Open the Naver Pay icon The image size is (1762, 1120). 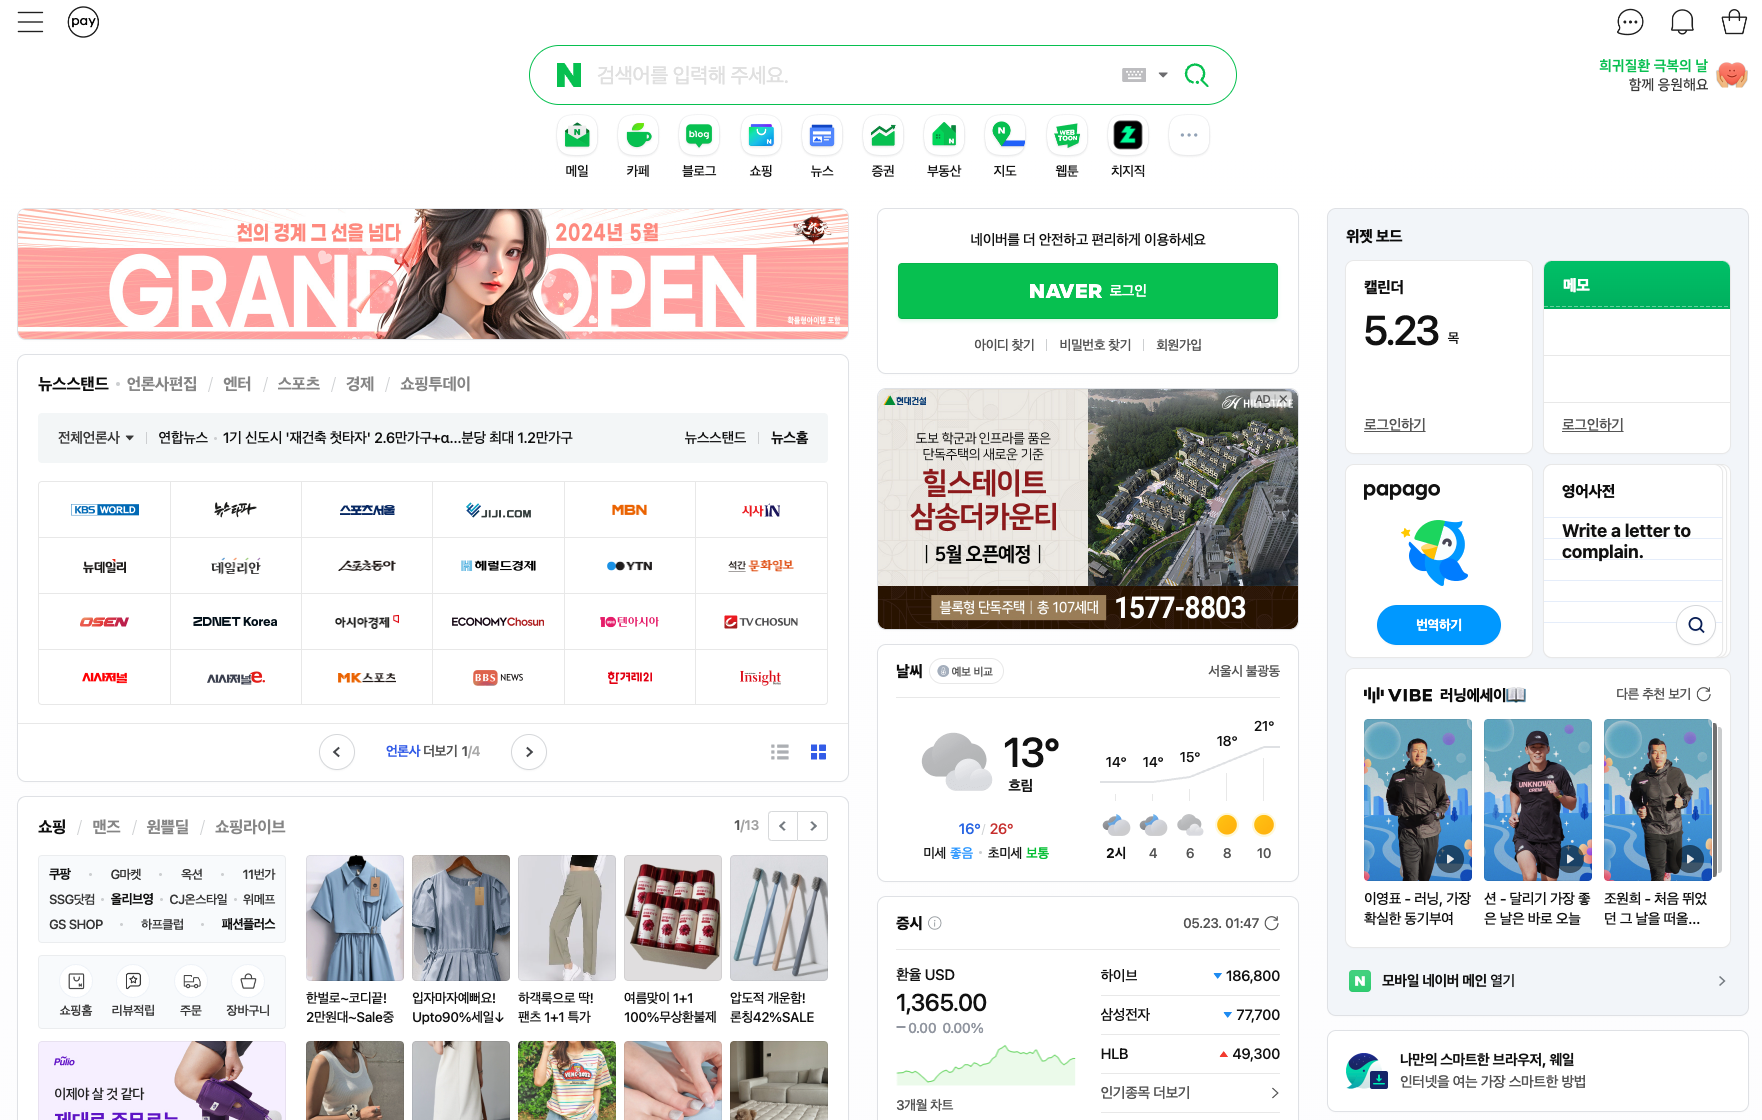[x=83, y=22]
